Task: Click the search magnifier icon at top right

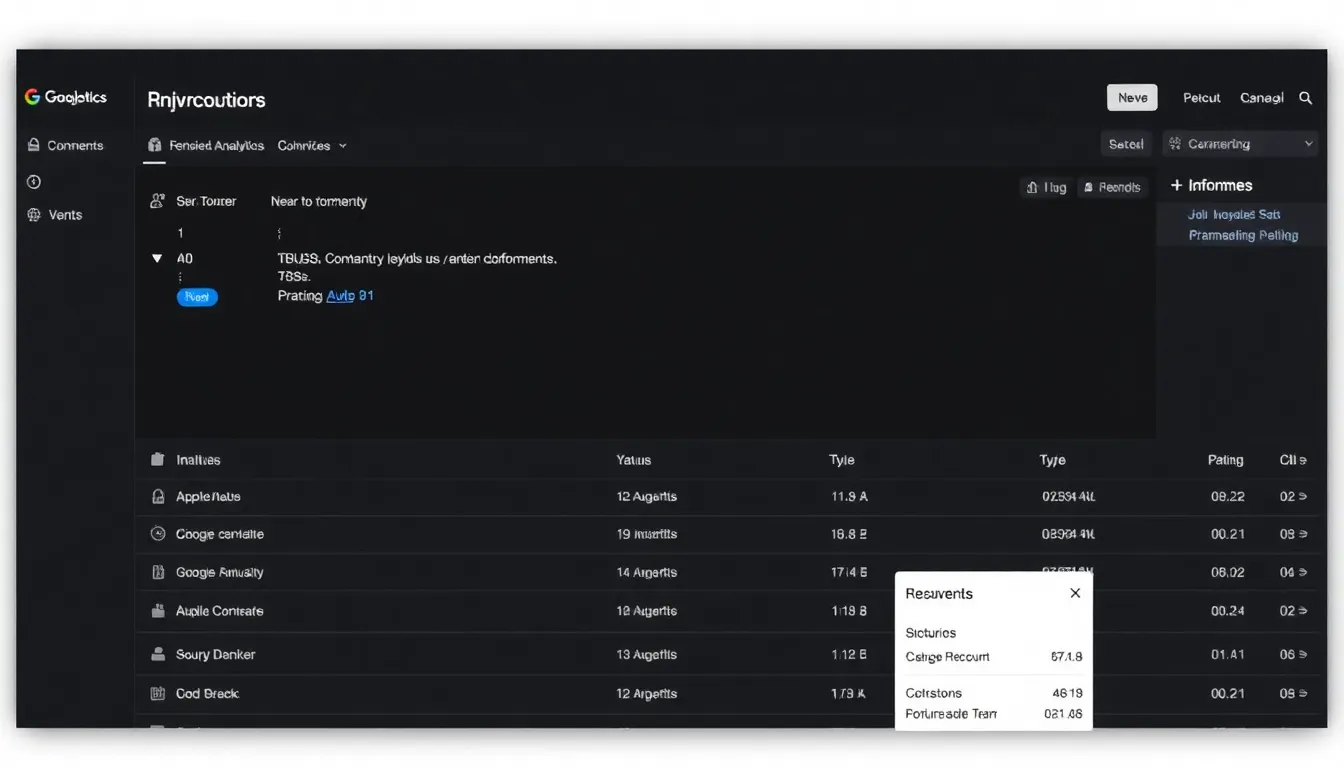Action: click(1305, 98)
